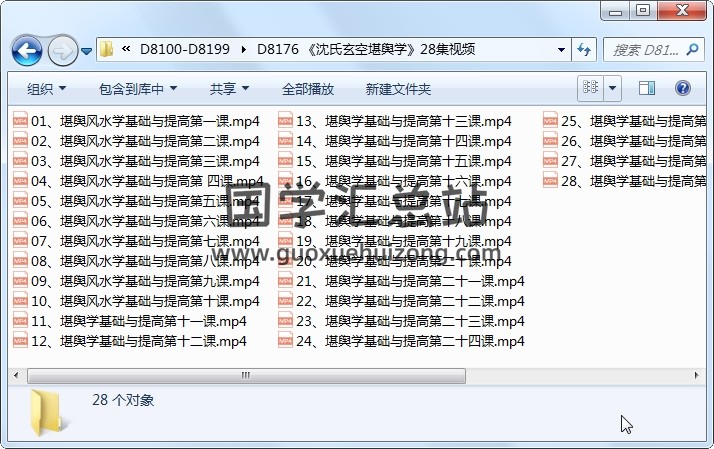714x449 pixels.
Task: Select MP4 icon of file 04
Action: click(20, 181)
